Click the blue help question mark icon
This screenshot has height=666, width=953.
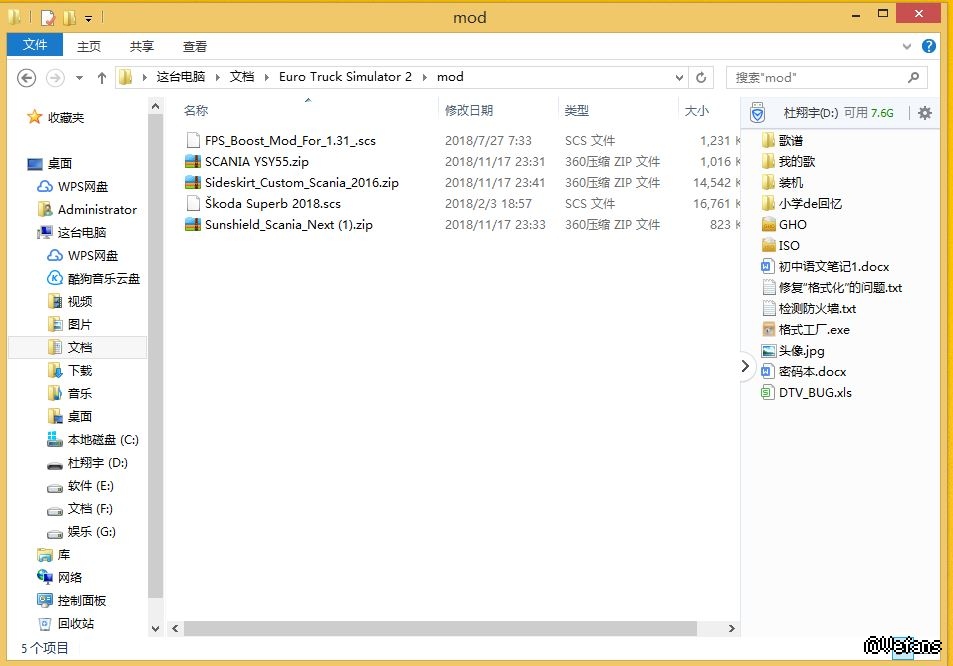click(x=929, y=46)
